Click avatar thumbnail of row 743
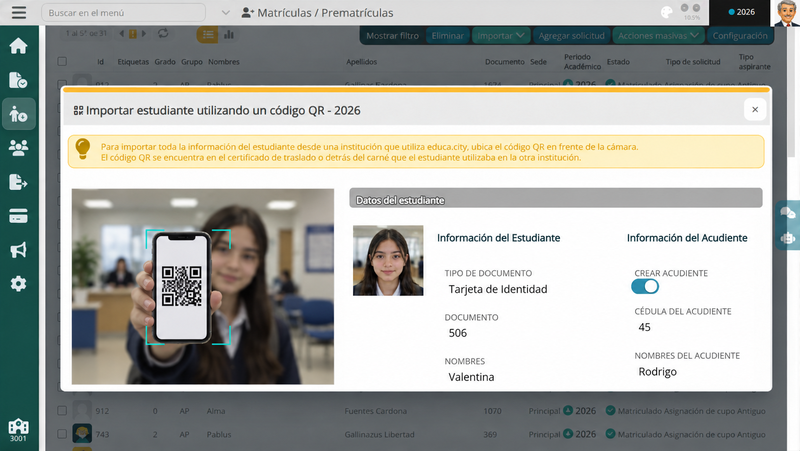Image resolution: width=800 pixels, height=451 pixels. [x=82, y=434]
